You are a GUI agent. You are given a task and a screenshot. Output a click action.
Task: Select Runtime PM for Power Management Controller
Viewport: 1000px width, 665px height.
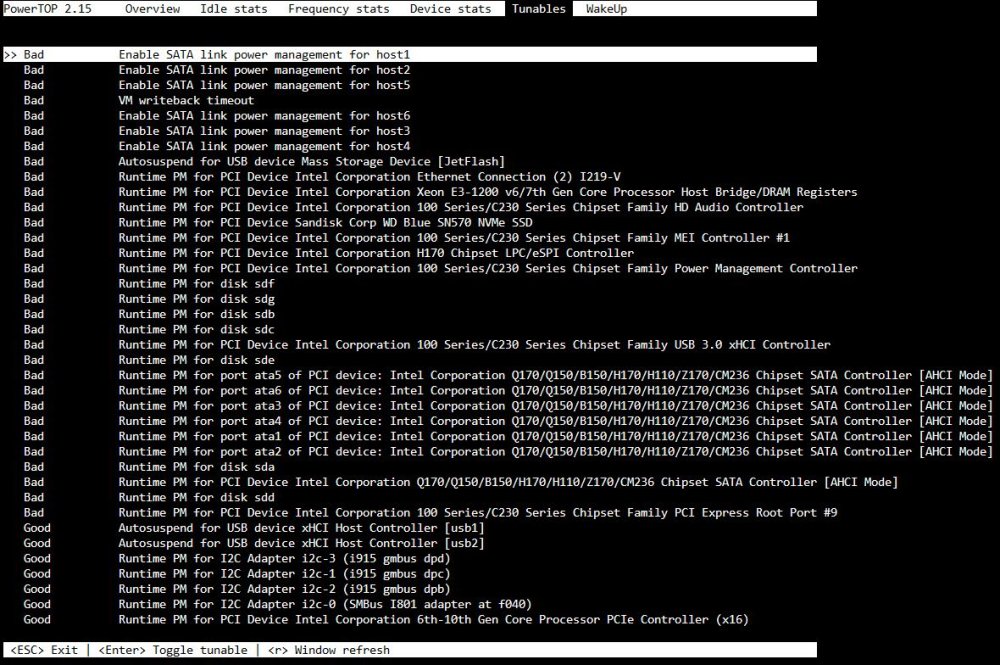coord(440,269)
